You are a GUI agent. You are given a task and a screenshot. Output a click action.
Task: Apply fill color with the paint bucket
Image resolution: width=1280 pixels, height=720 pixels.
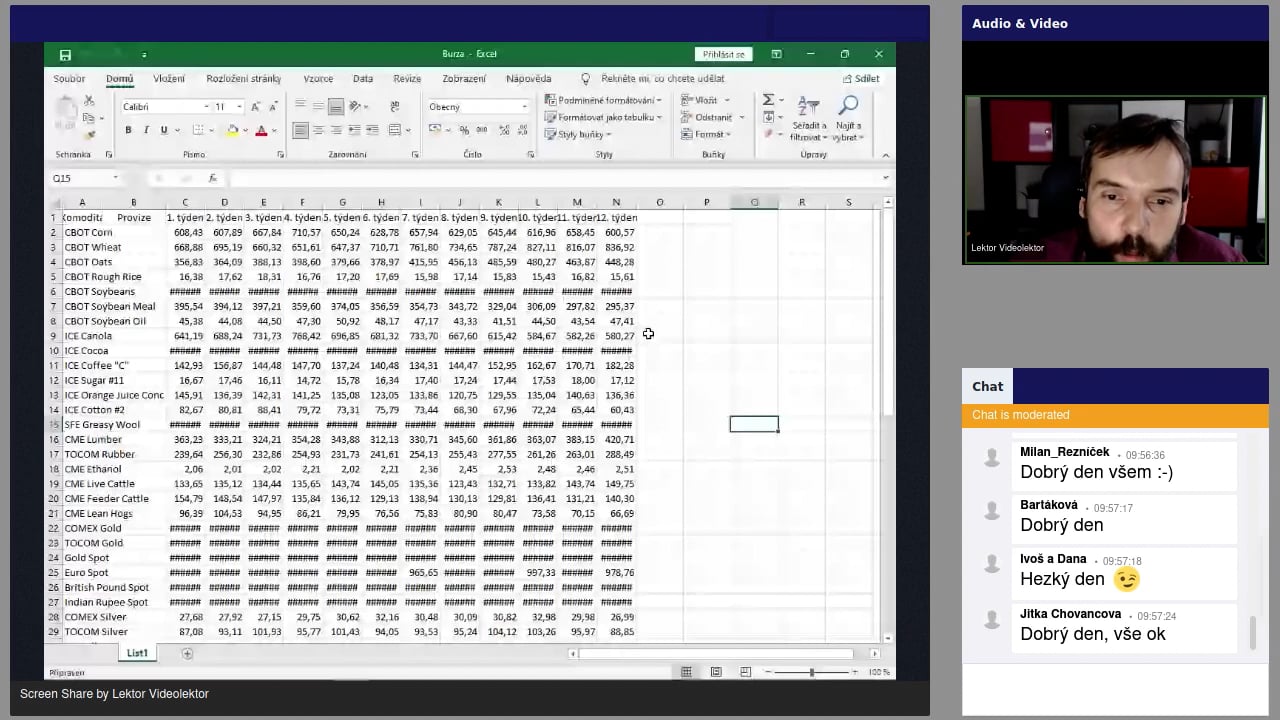point(232,130)
